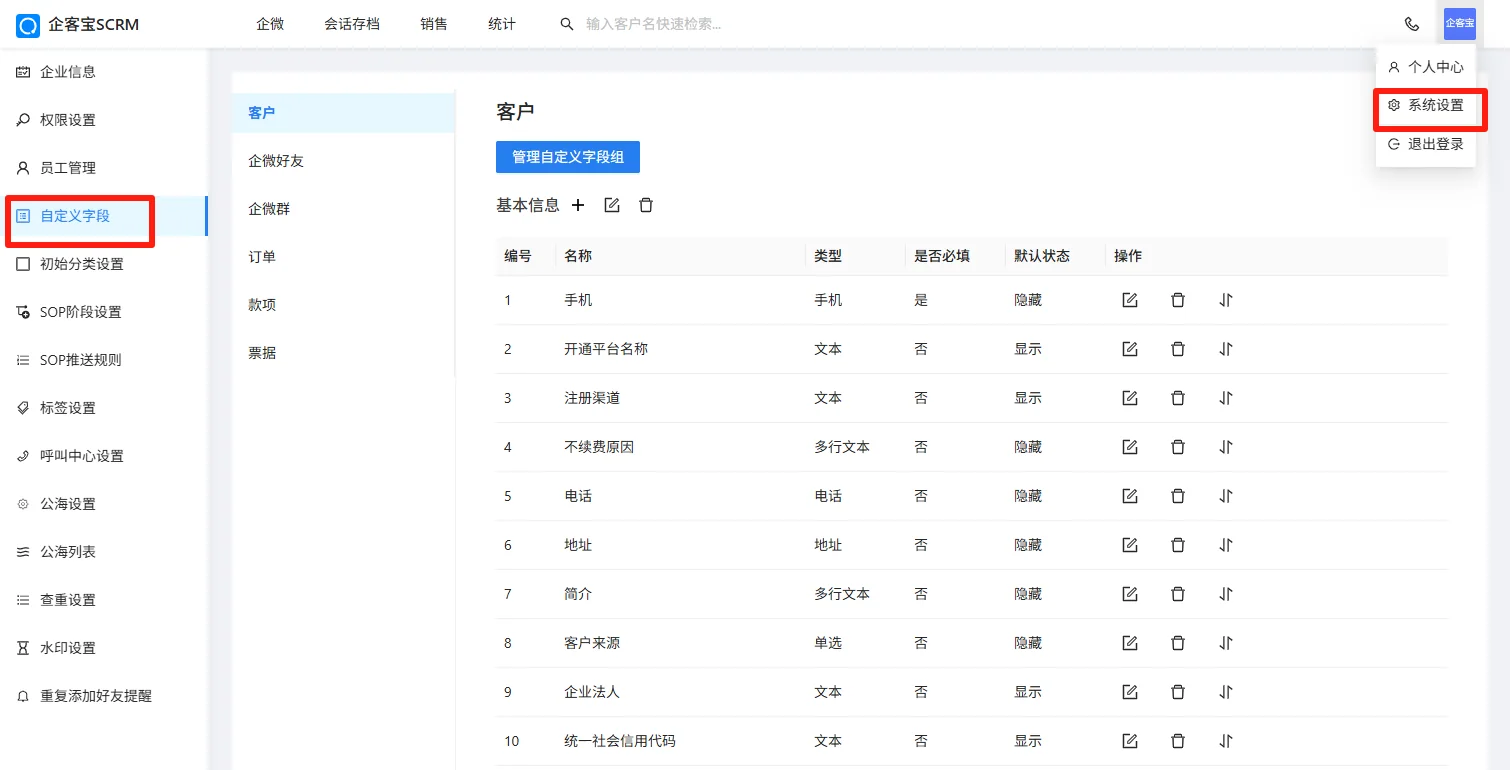Open 权限设置 in sidebar
This screenshot has width=1510, height=770.
coord(104,120)
